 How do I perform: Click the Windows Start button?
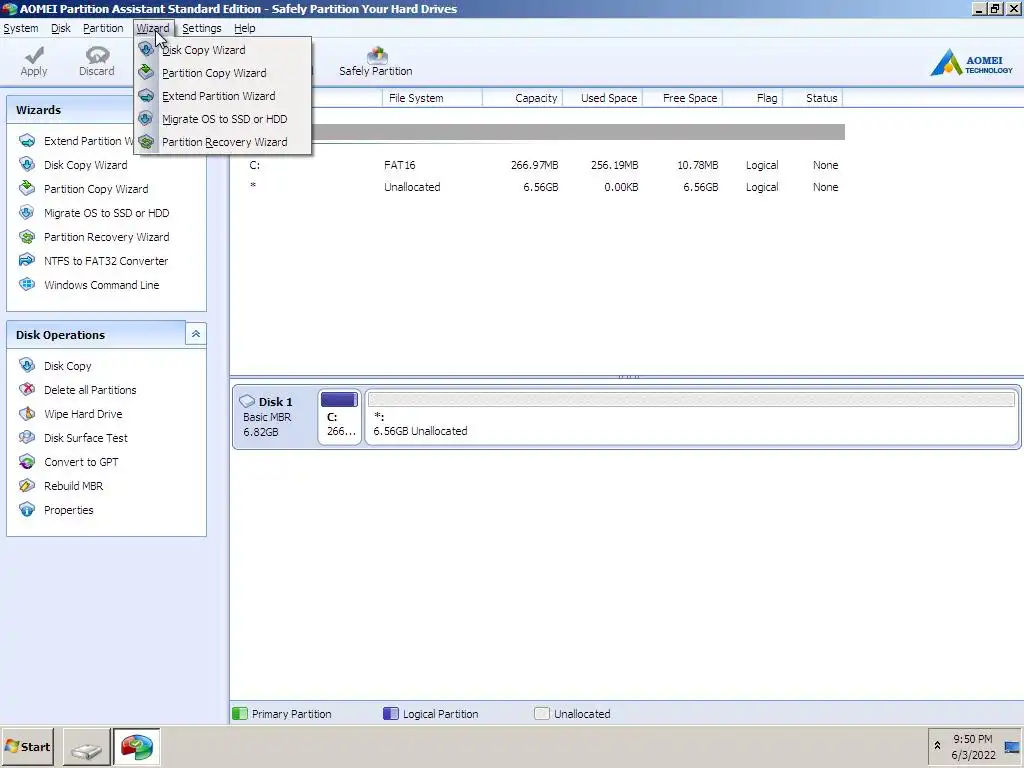point(28,746)
